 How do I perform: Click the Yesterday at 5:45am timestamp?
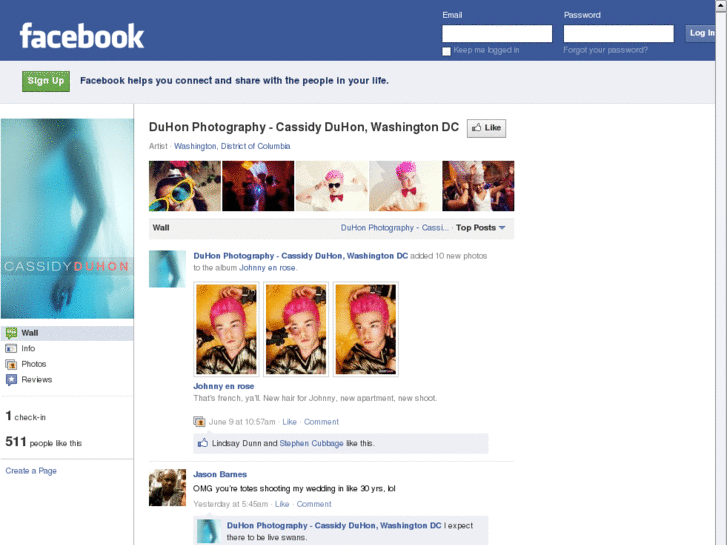pyautogui.click(x=230, y=504)
